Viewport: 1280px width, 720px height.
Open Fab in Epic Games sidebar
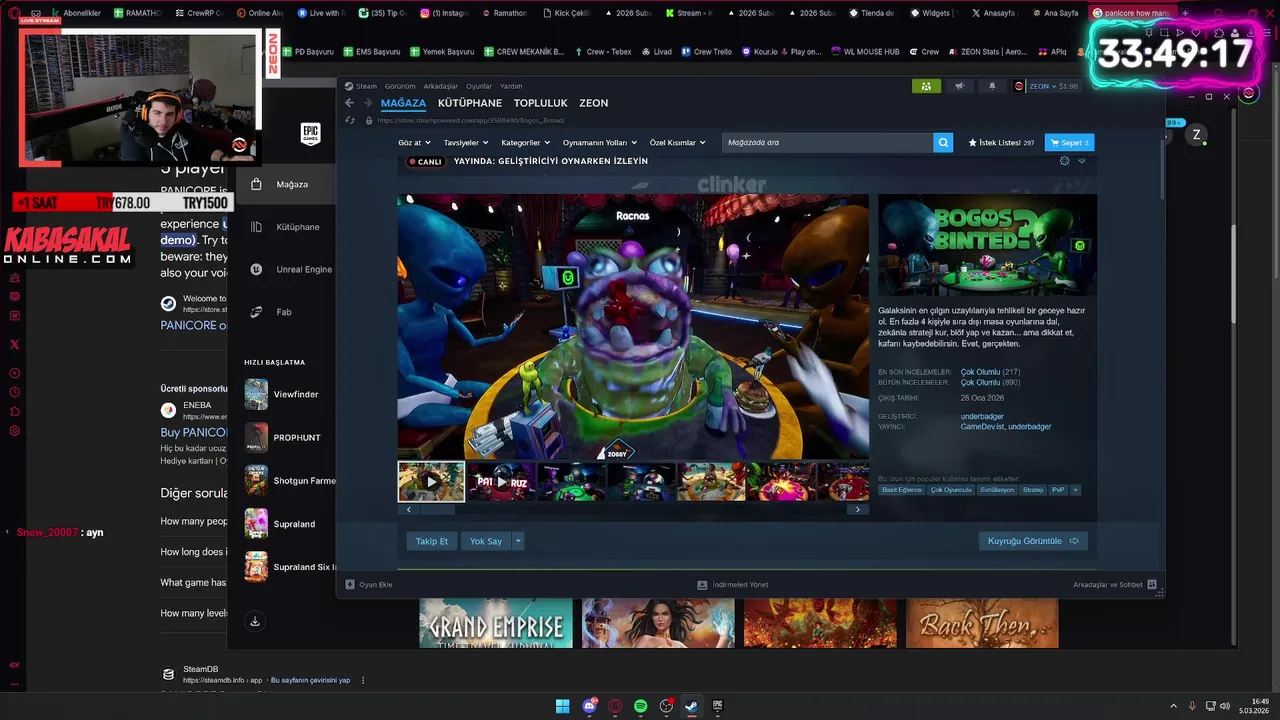tap(271, 312)
